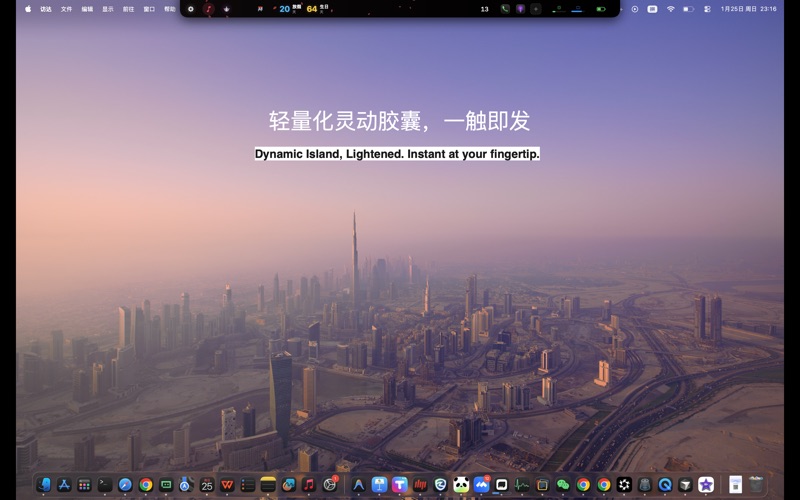Image resolution: width=800 pixels, height=500 pixels.
Task: Open Control Center in the menu bar
Action: 707,9
